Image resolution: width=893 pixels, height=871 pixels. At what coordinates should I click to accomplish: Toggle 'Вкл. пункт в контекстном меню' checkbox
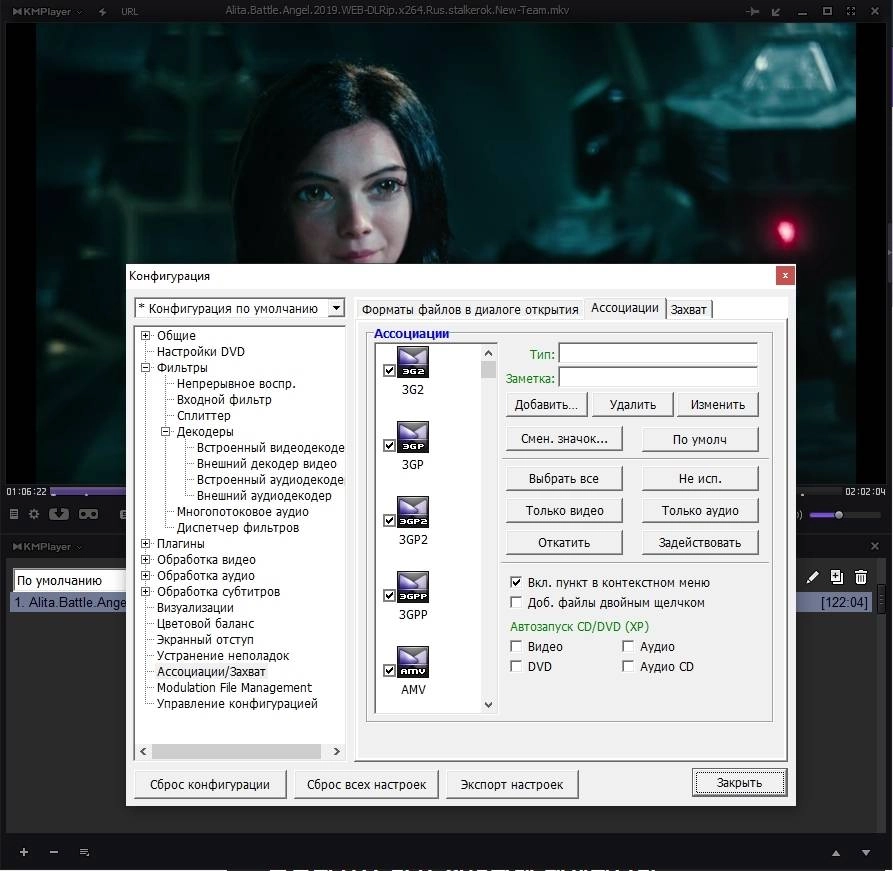(x=516, y=582)
